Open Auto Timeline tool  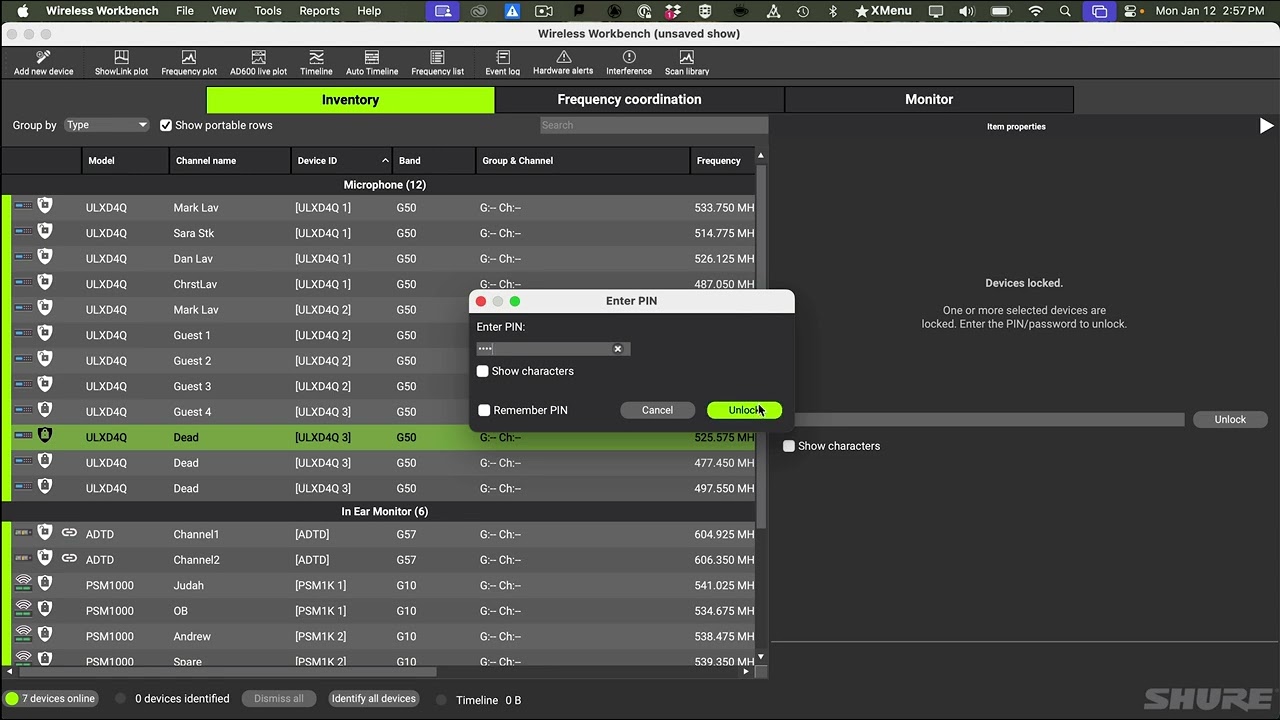tap(372, 63)
